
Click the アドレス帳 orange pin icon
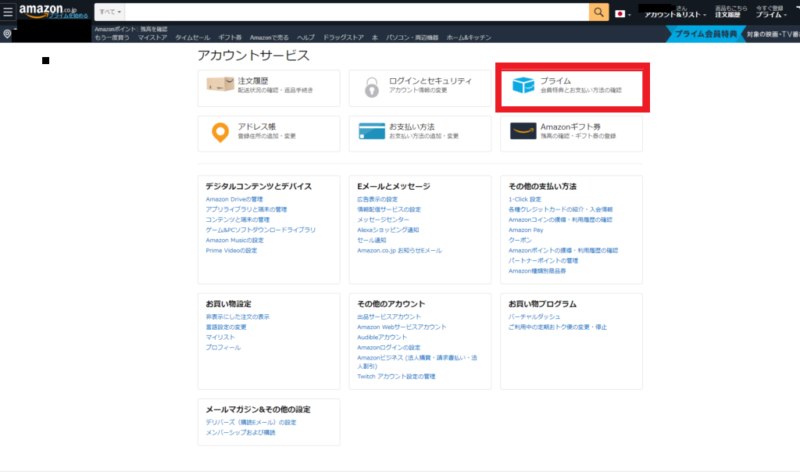coord(220,132)
